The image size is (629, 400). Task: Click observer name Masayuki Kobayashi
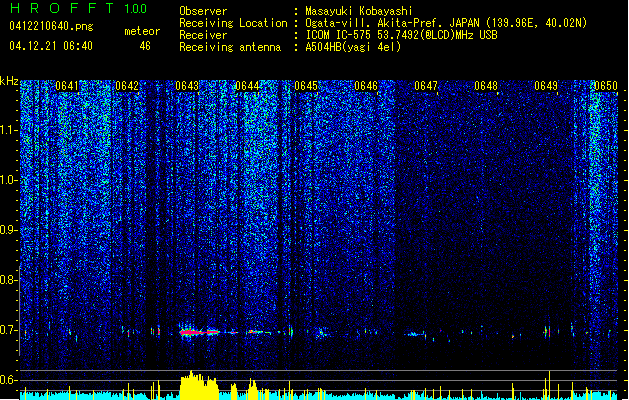tap(359, 11)
